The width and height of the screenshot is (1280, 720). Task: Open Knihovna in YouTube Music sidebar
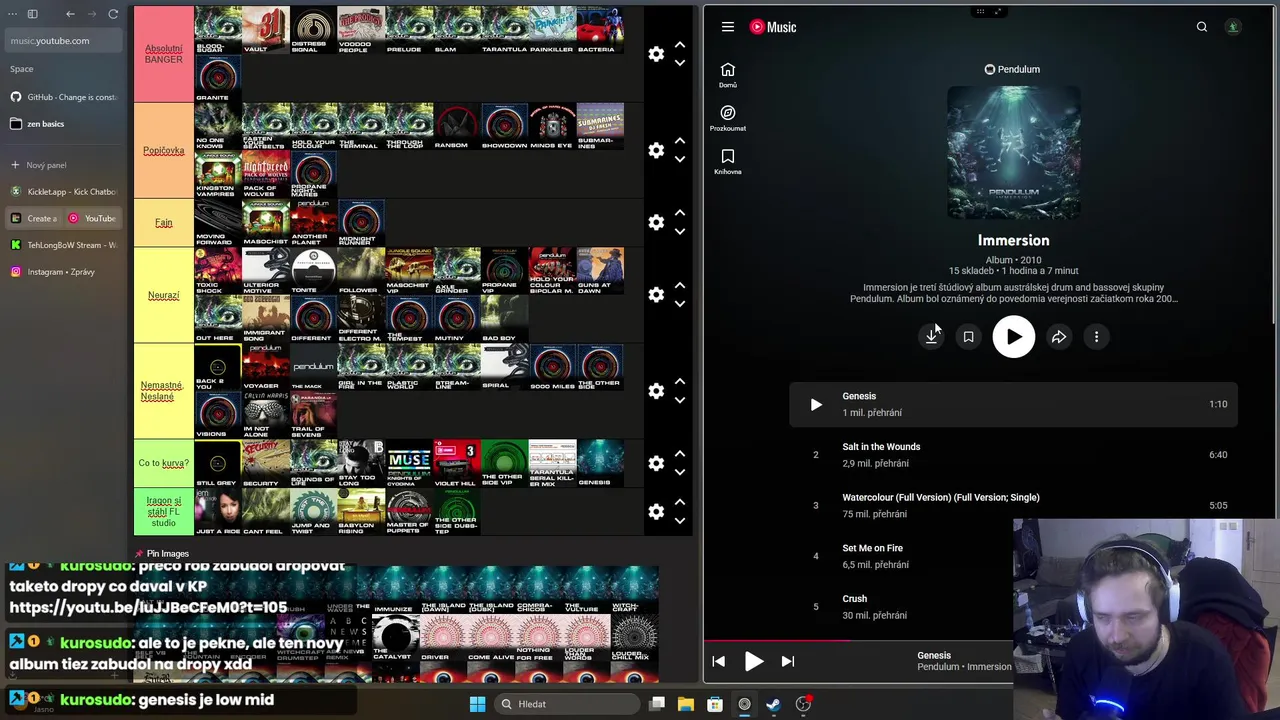pos(728,161)
